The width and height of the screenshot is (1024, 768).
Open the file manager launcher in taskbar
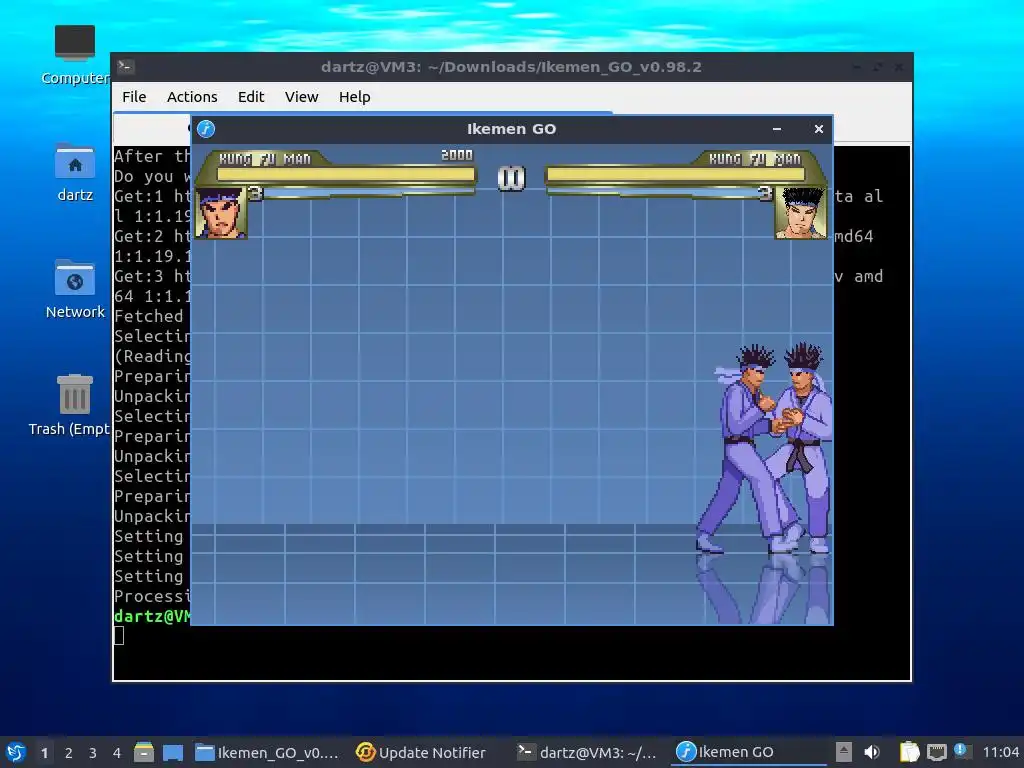144,752
